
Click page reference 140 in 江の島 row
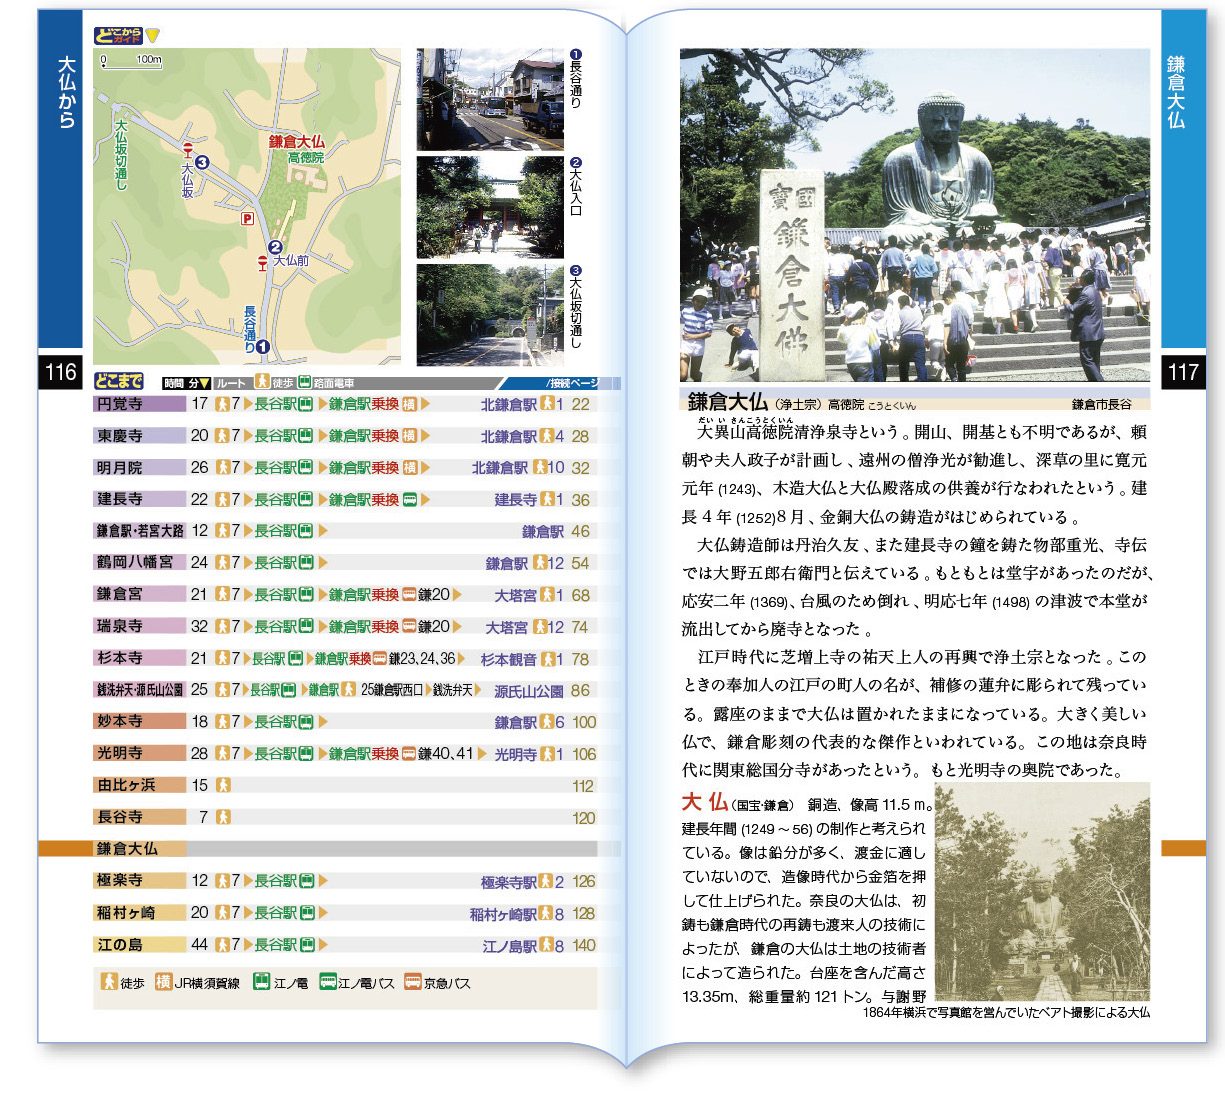click(583, 945)
